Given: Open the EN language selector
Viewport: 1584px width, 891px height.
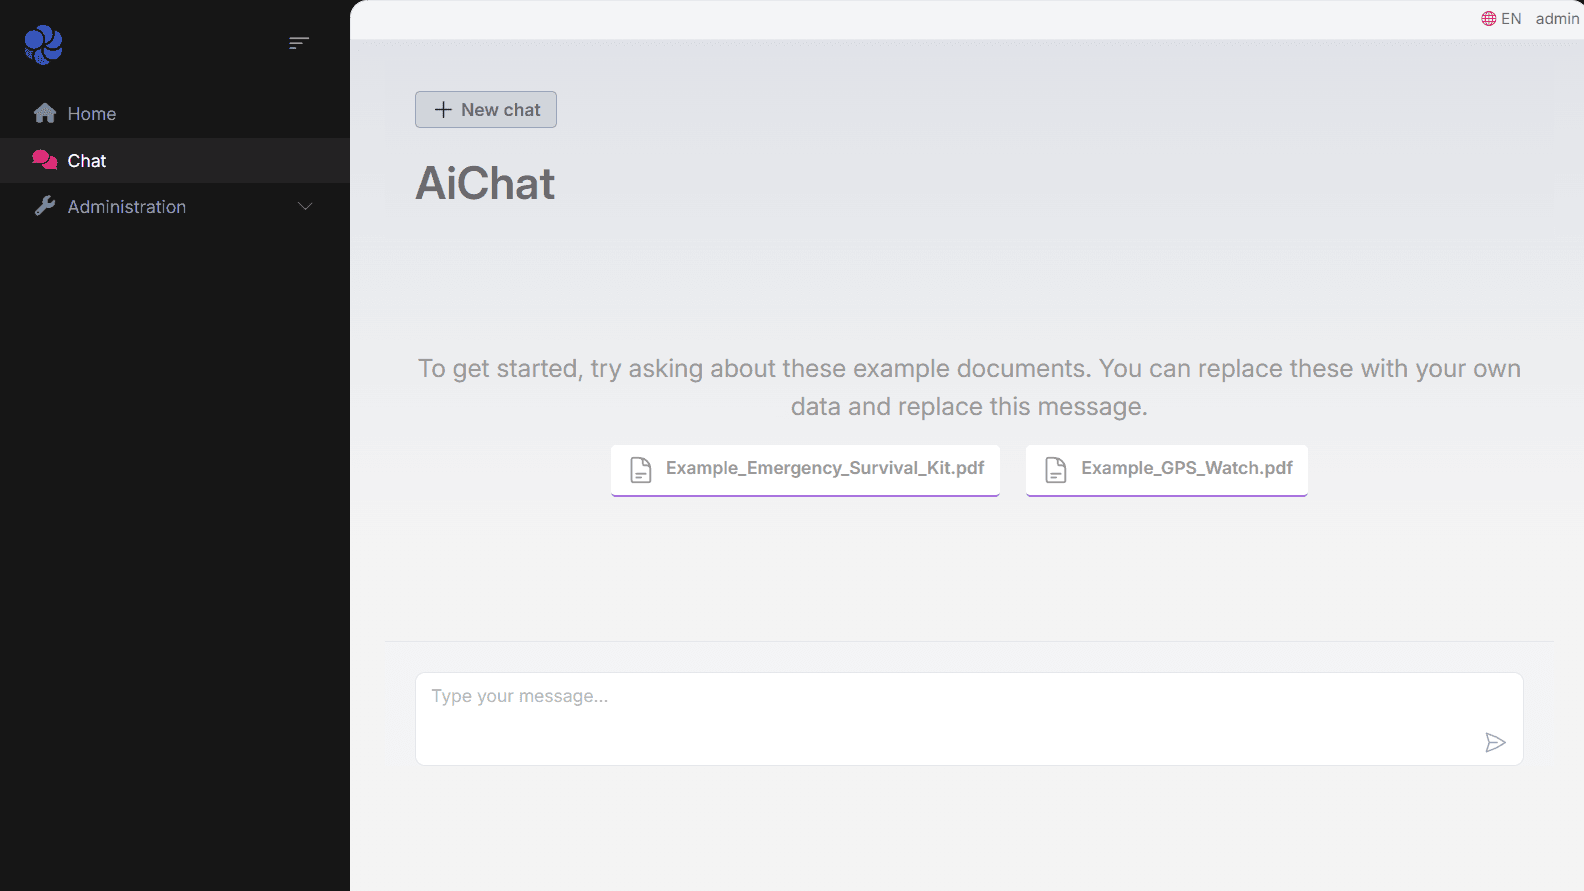Looking at the screenshot, I should (1501, 19).
